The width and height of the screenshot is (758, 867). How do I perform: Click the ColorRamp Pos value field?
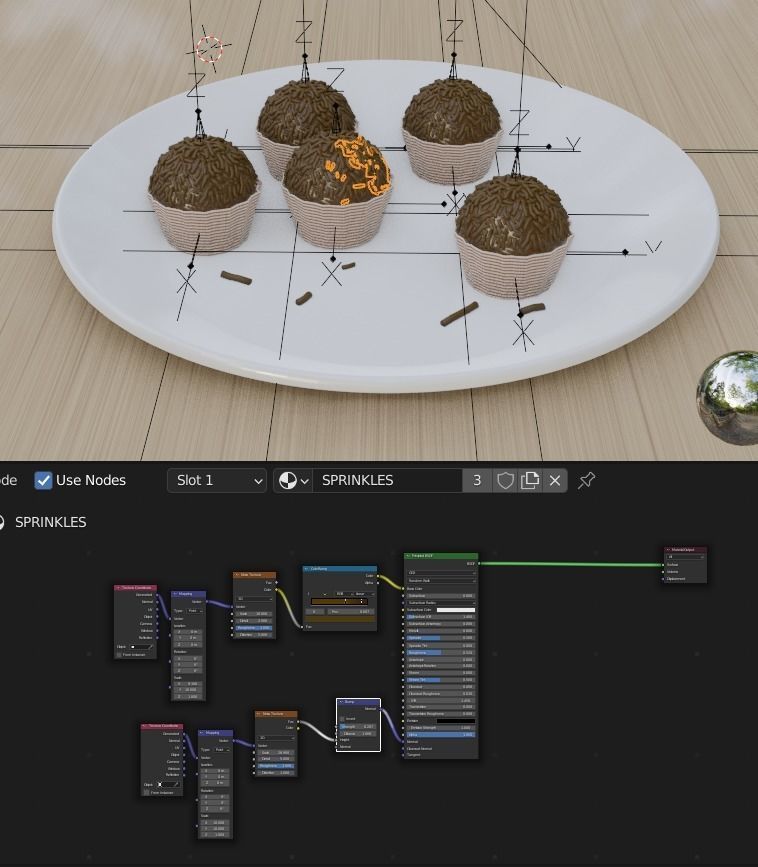[351, 612]
